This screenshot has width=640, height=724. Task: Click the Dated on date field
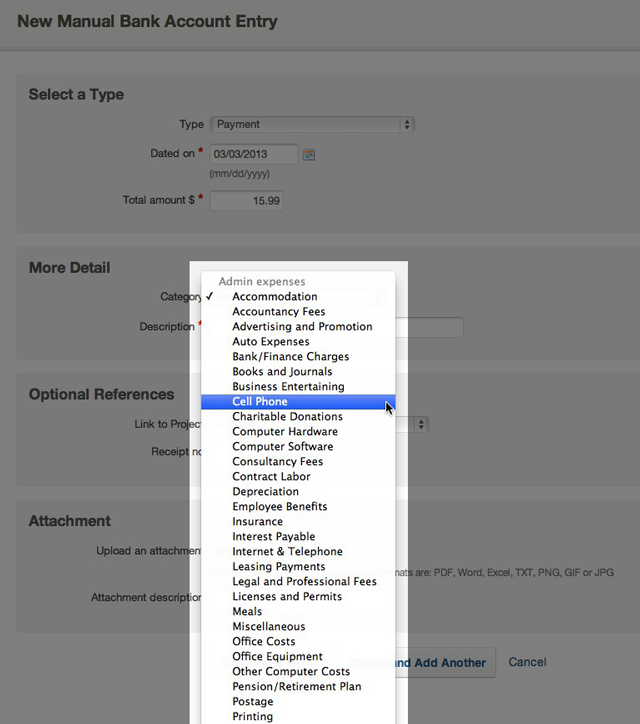point(254,154)
